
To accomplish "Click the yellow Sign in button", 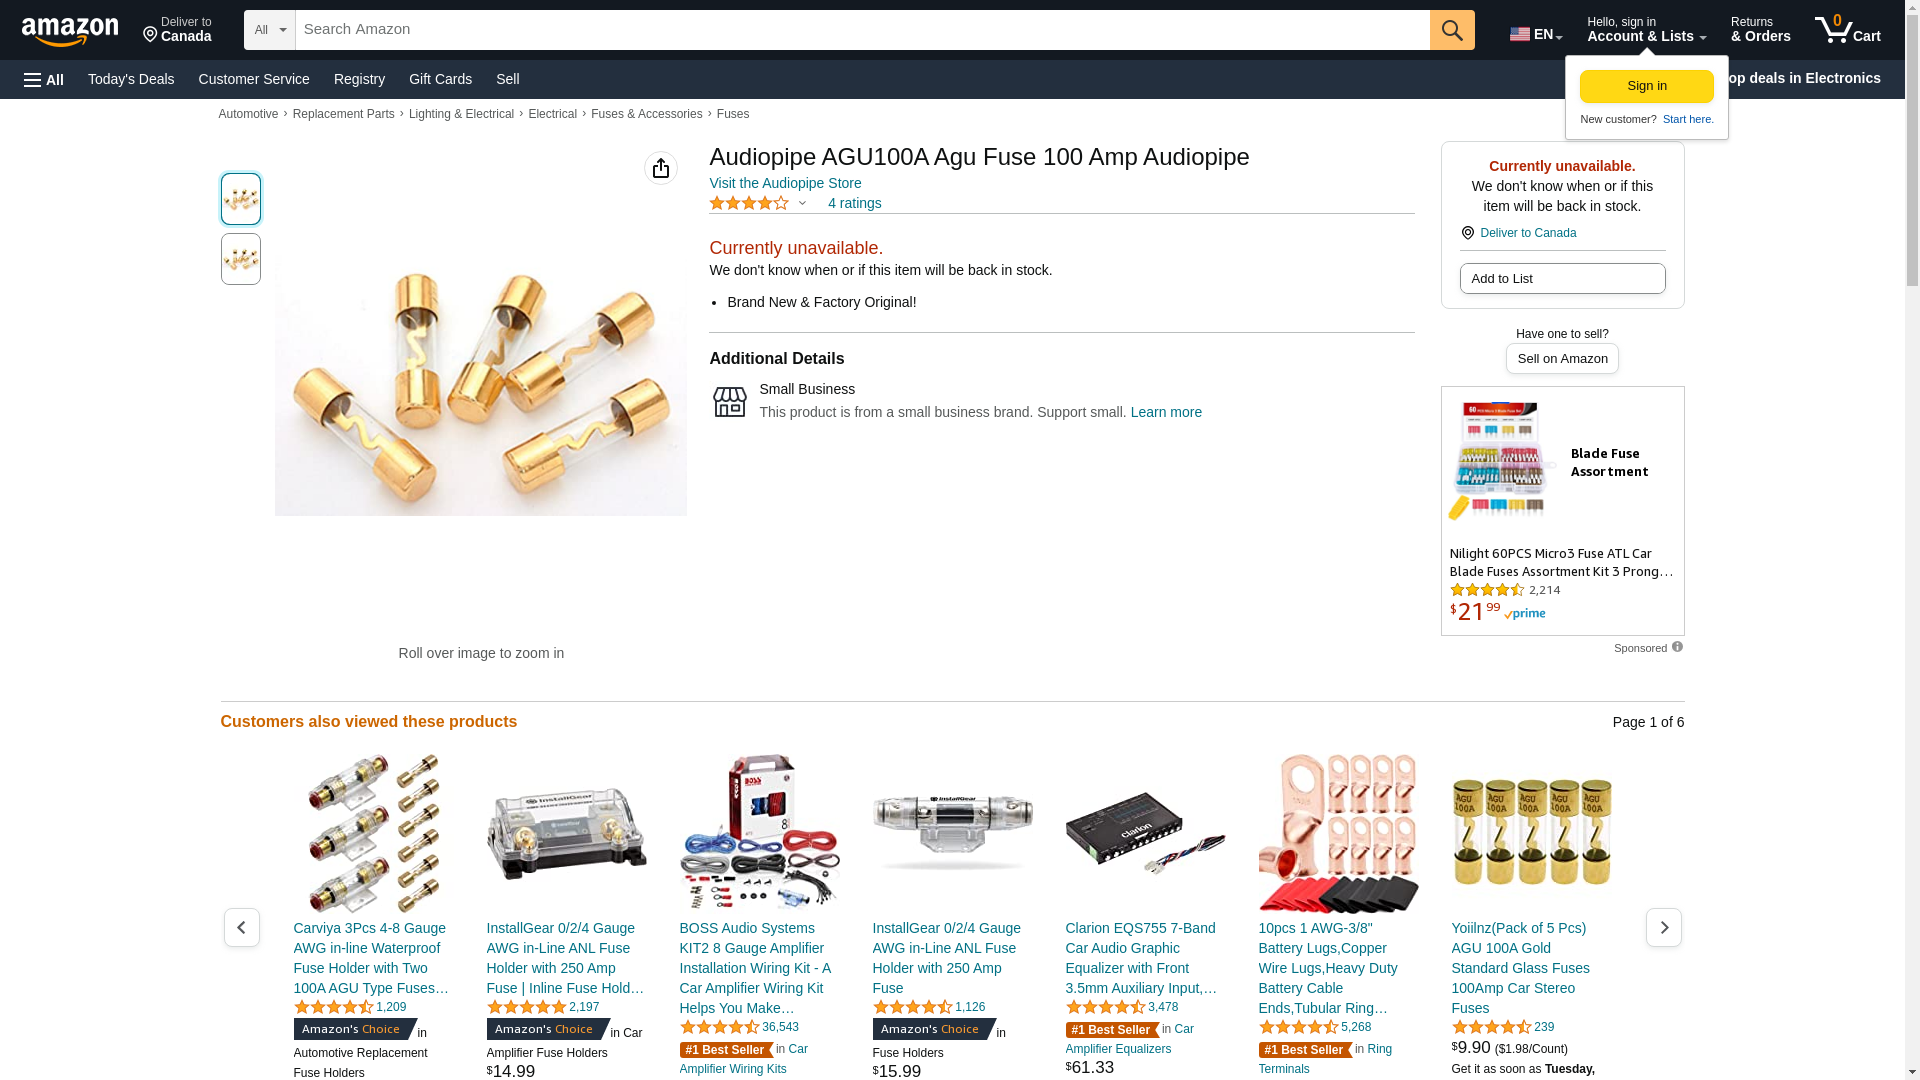I will (1646, 86).
